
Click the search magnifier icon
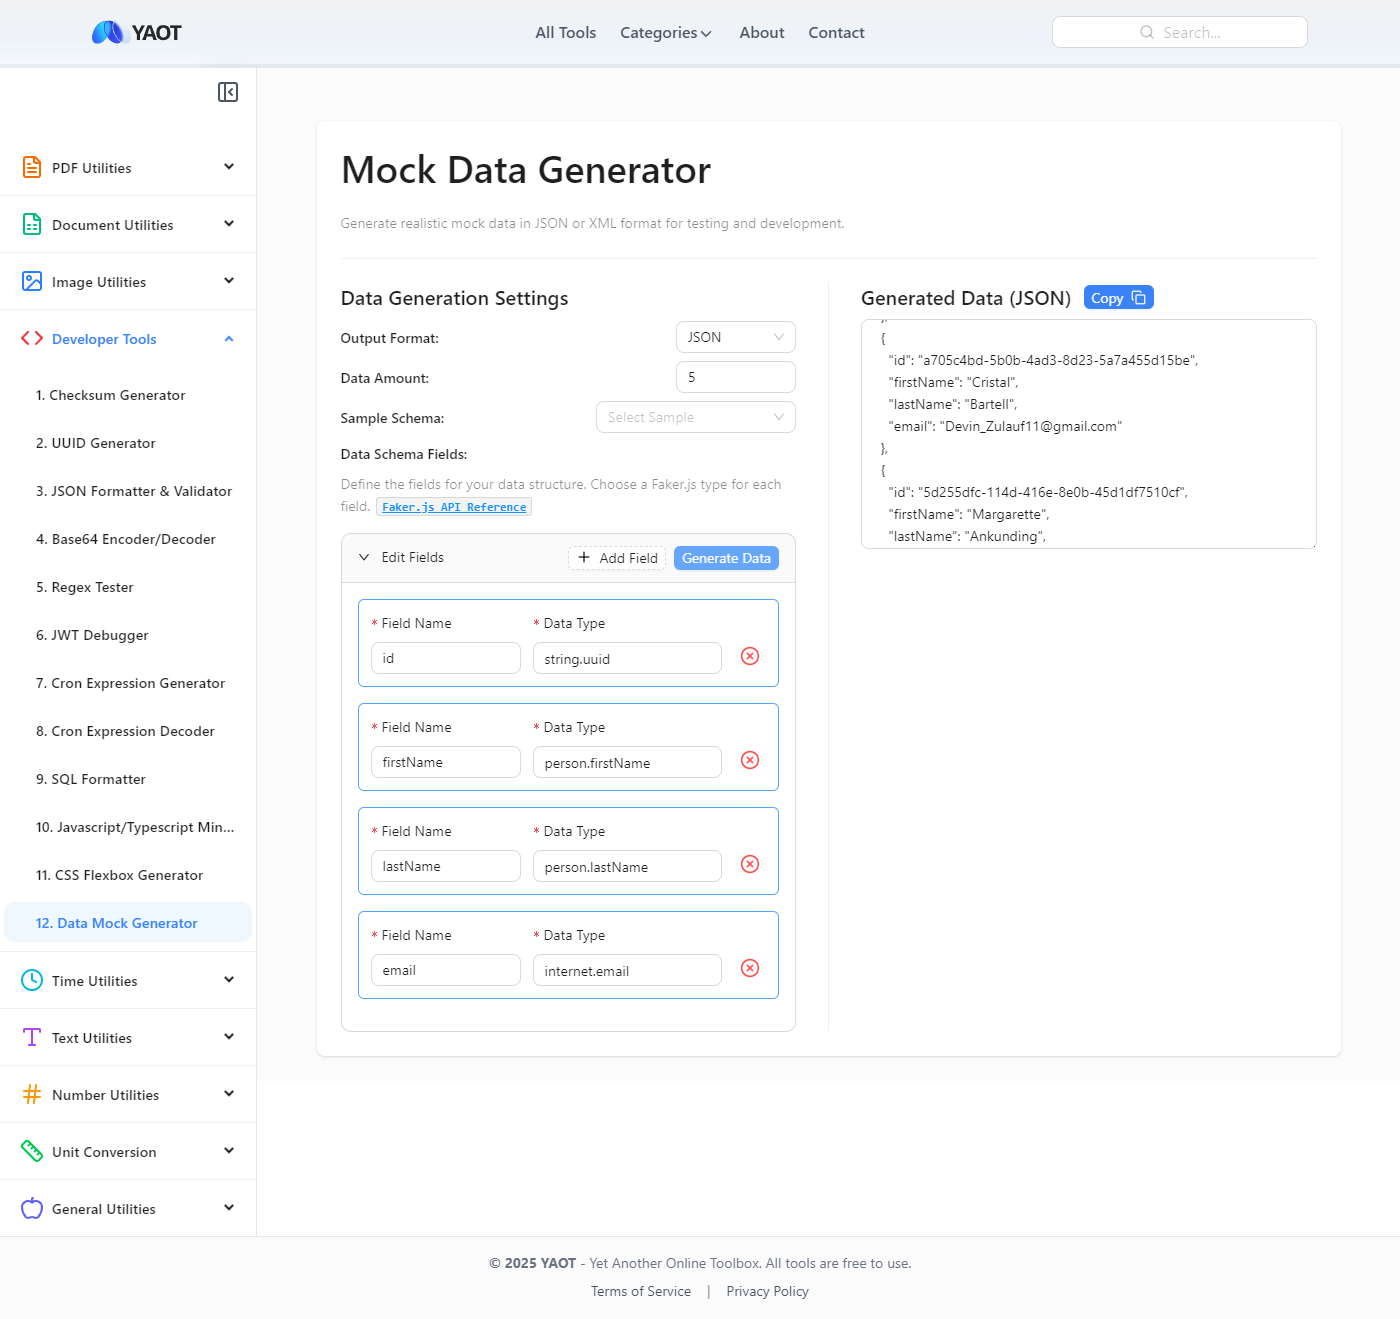click(1146, 31)
